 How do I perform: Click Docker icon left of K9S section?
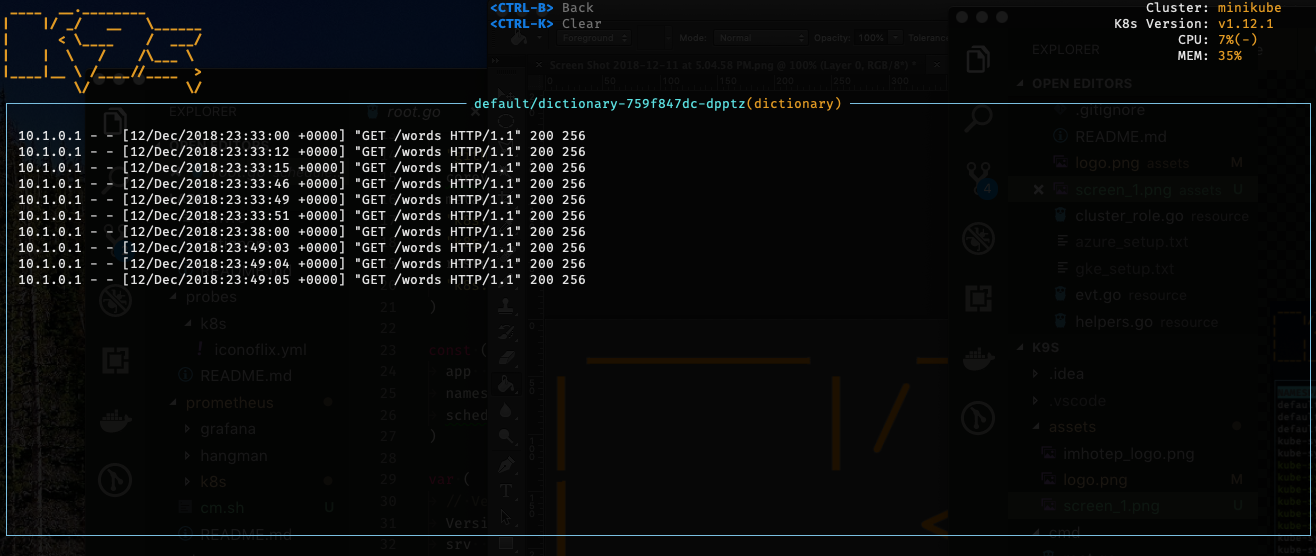(977, 357)
